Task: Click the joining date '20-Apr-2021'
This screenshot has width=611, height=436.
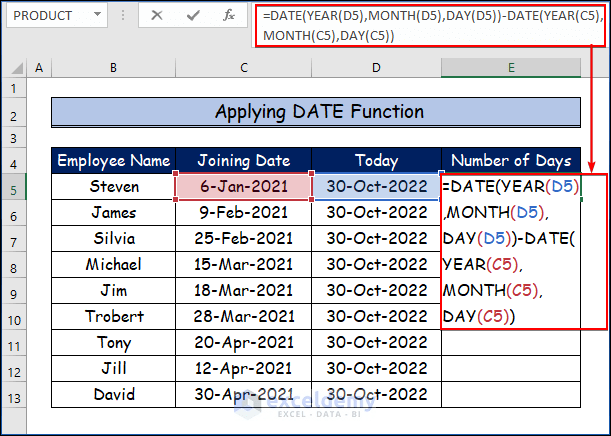Action: click(244, 342)
